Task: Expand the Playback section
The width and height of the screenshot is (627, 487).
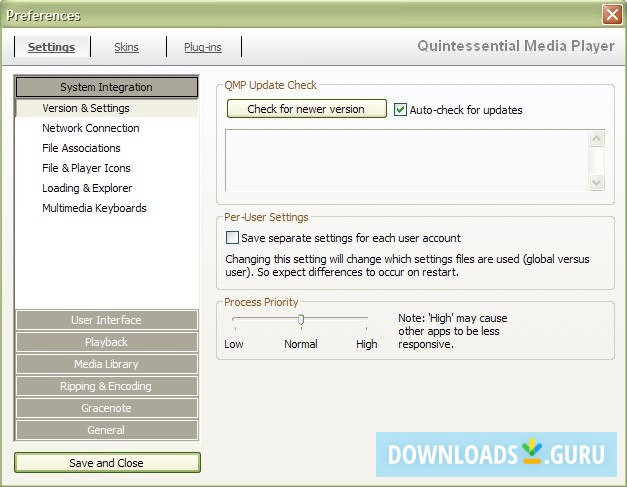Action: tap(106, 342)
